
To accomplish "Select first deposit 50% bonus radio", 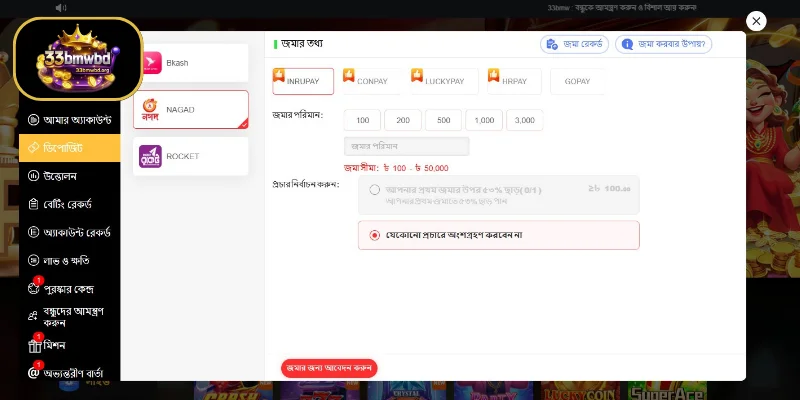I will tap(374, 190).
